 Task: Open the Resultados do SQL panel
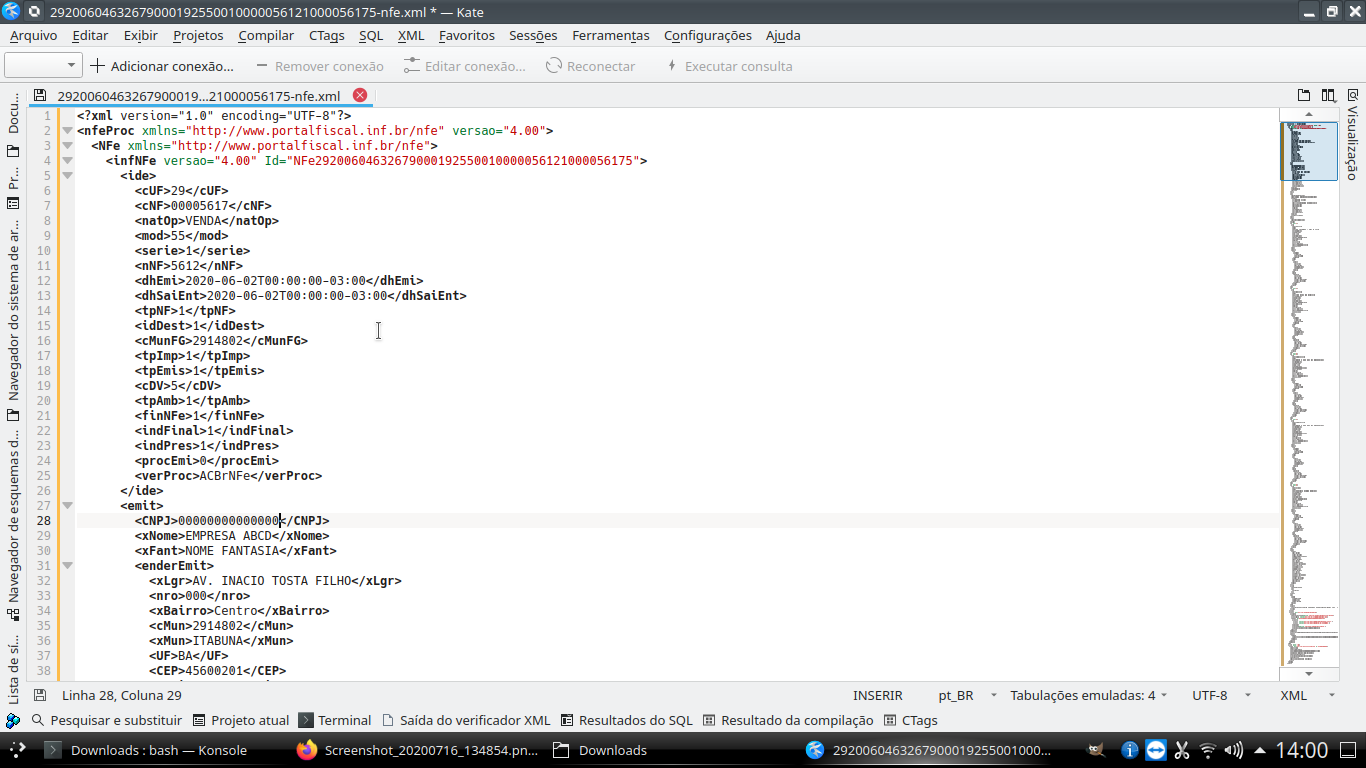tap(626, 720)
